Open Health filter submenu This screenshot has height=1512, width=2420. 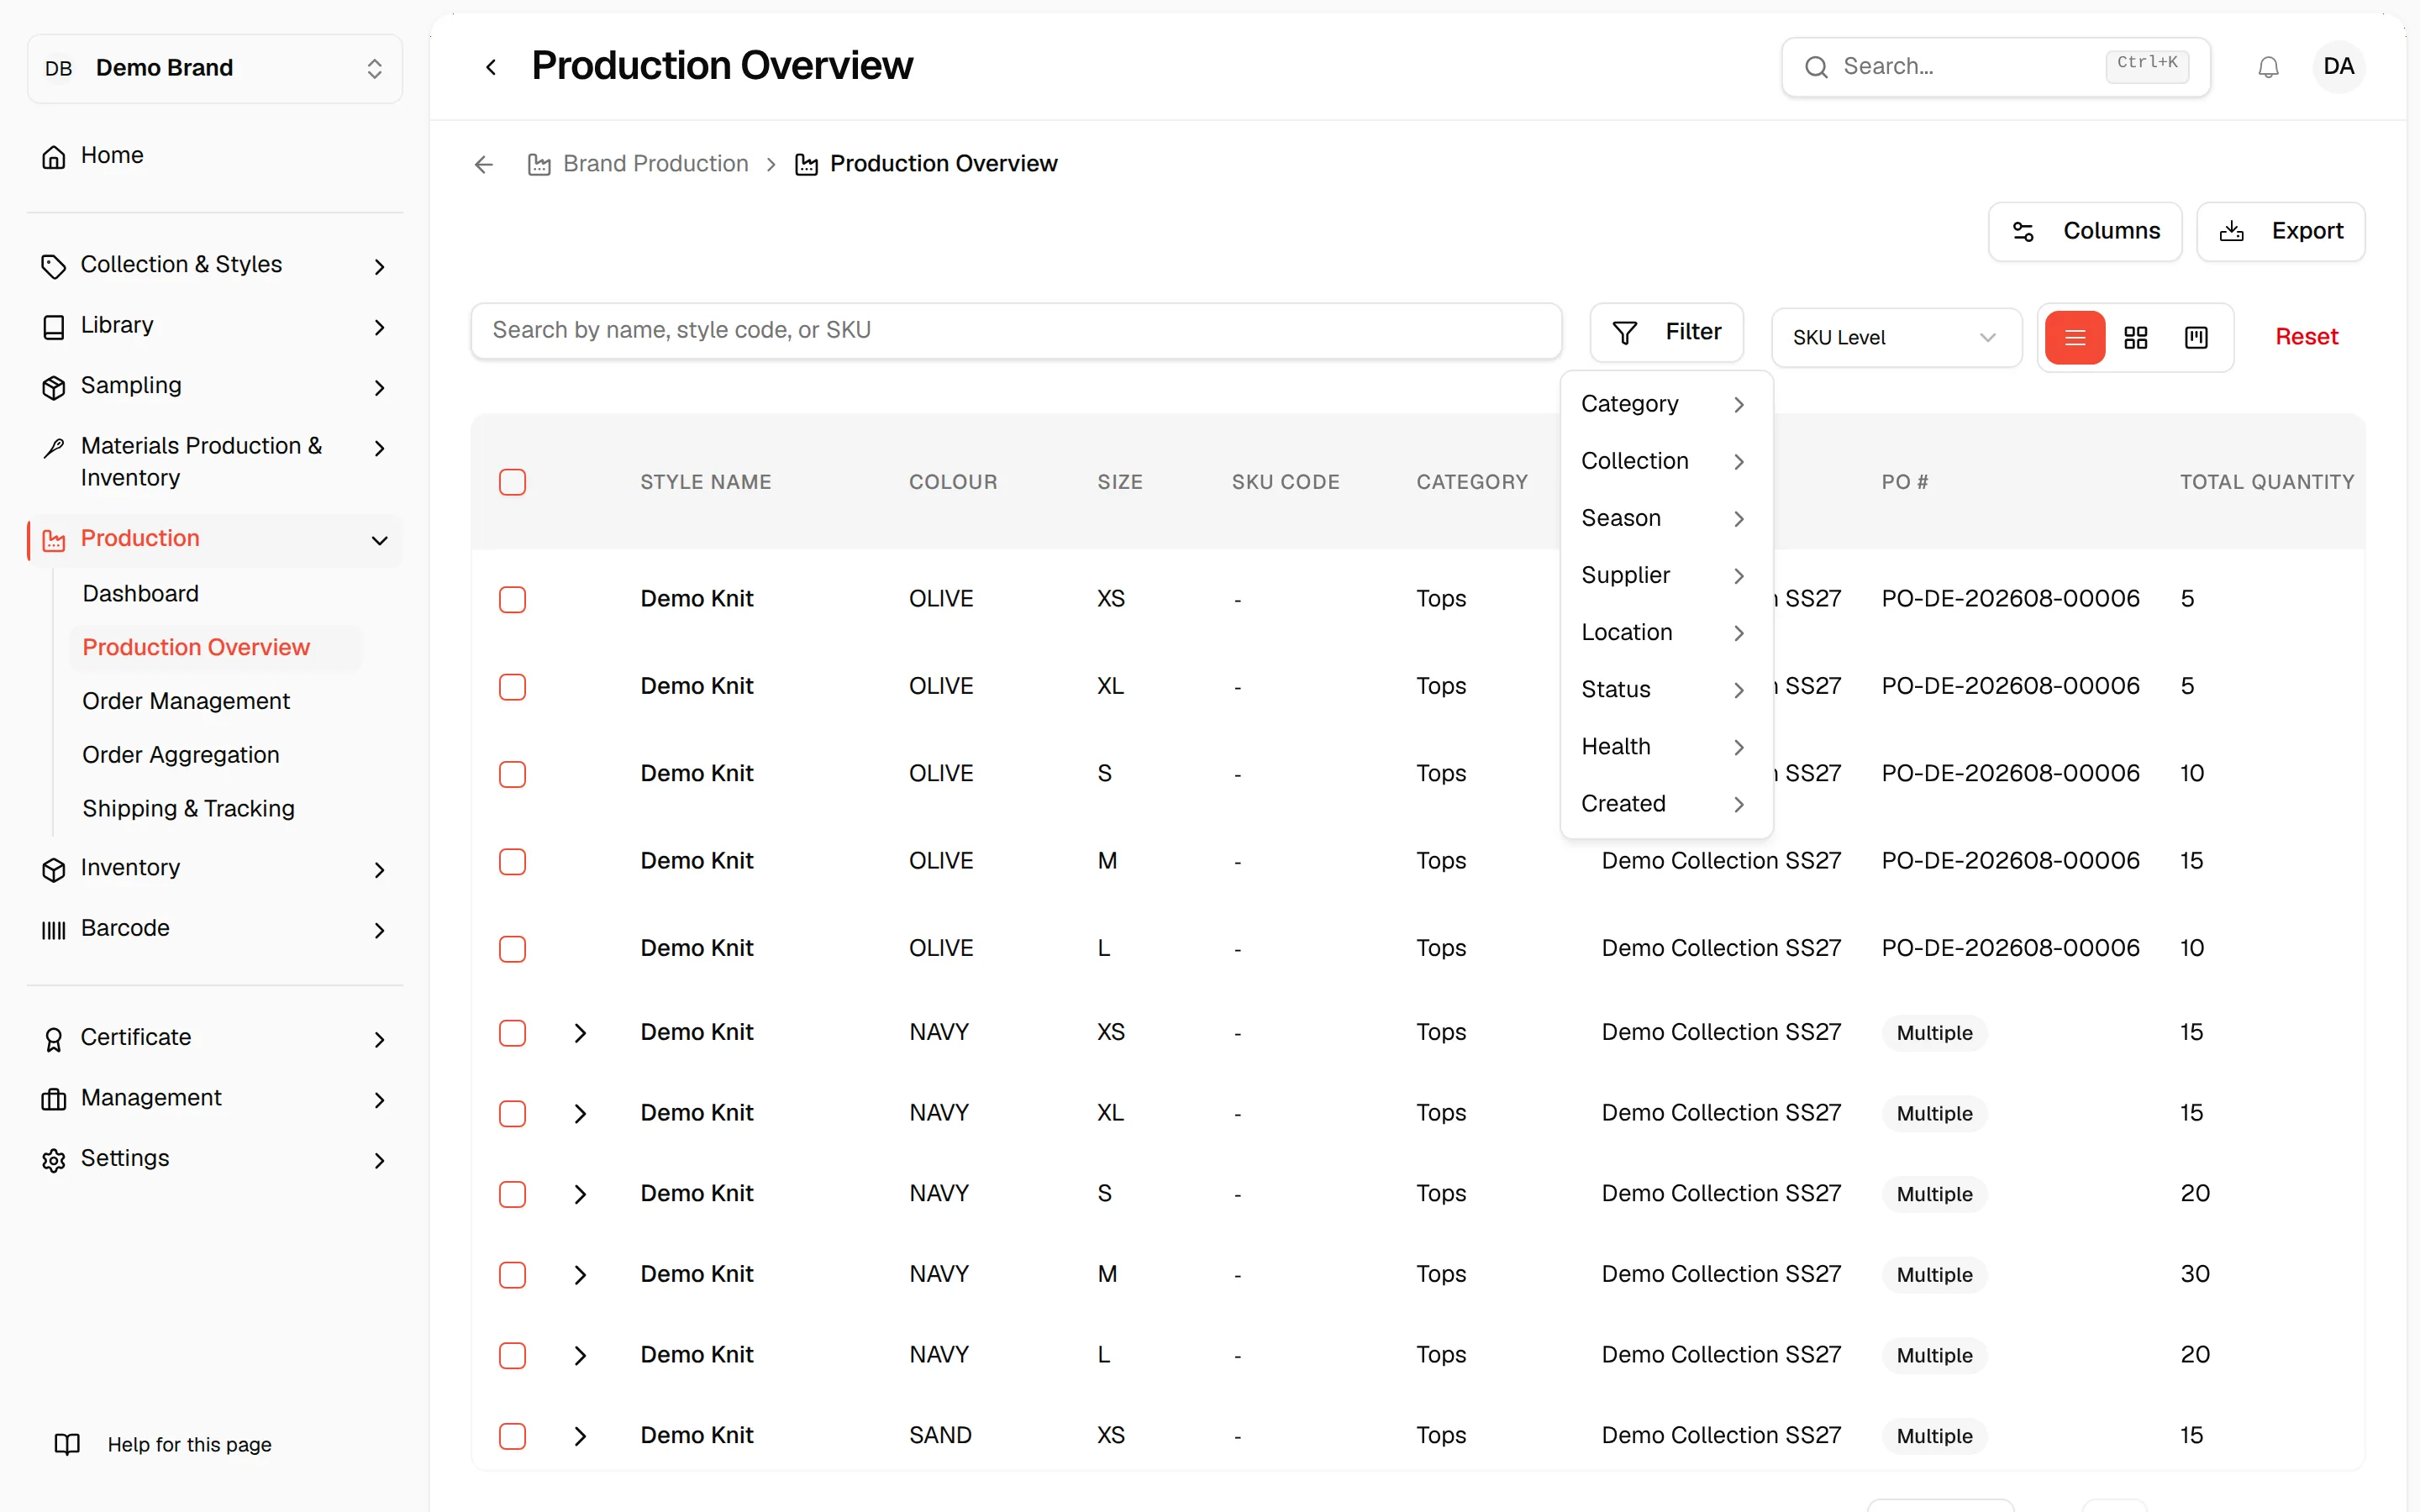tap(1665, 746)
